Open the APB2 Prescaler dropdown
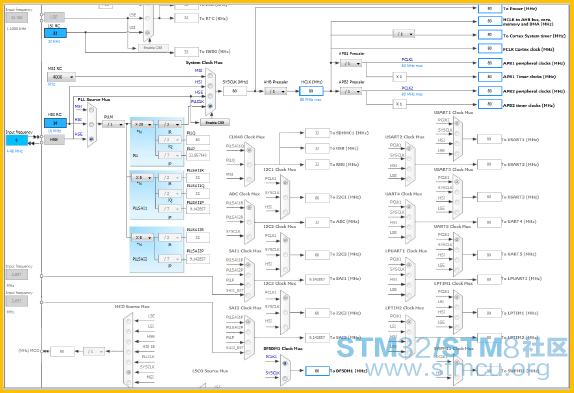 (351, 91)
